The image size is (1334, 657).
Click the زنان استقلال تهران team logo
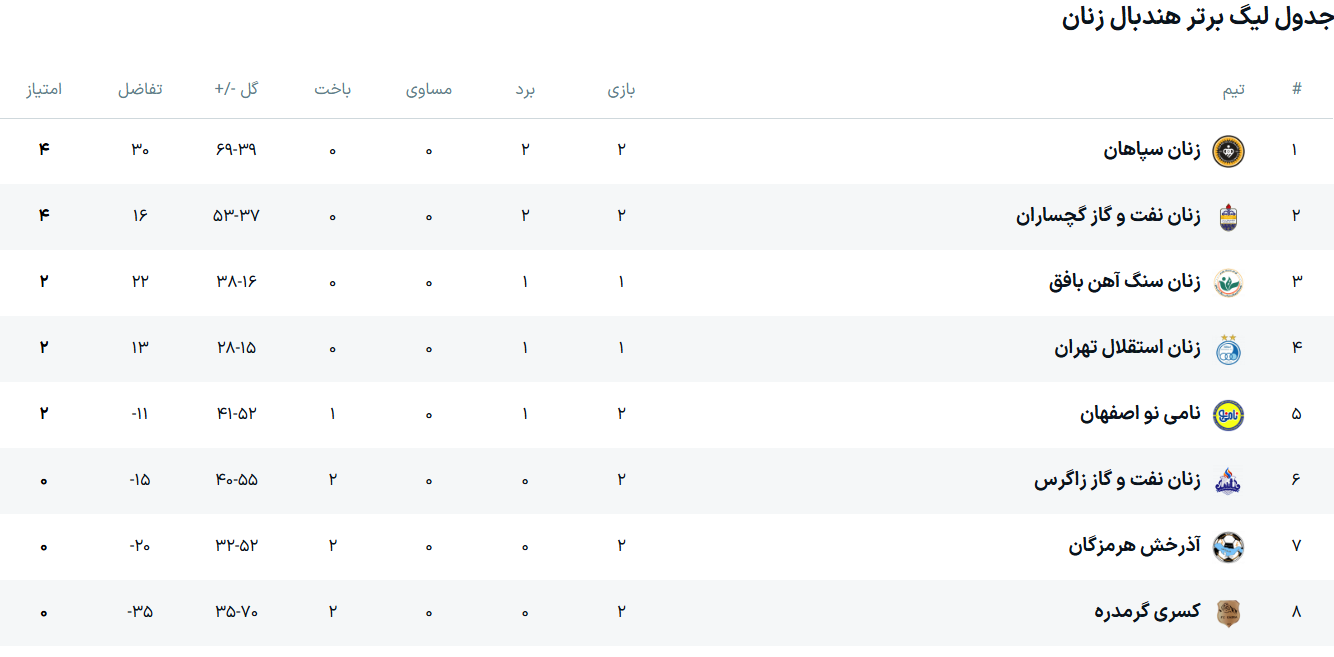pos(1228,349)
